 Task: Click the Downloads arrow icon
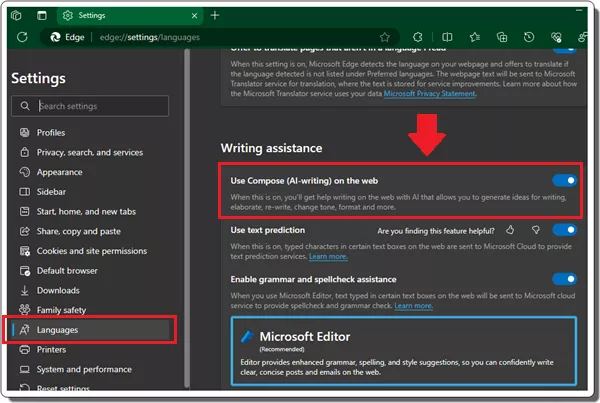coord(24,290)
